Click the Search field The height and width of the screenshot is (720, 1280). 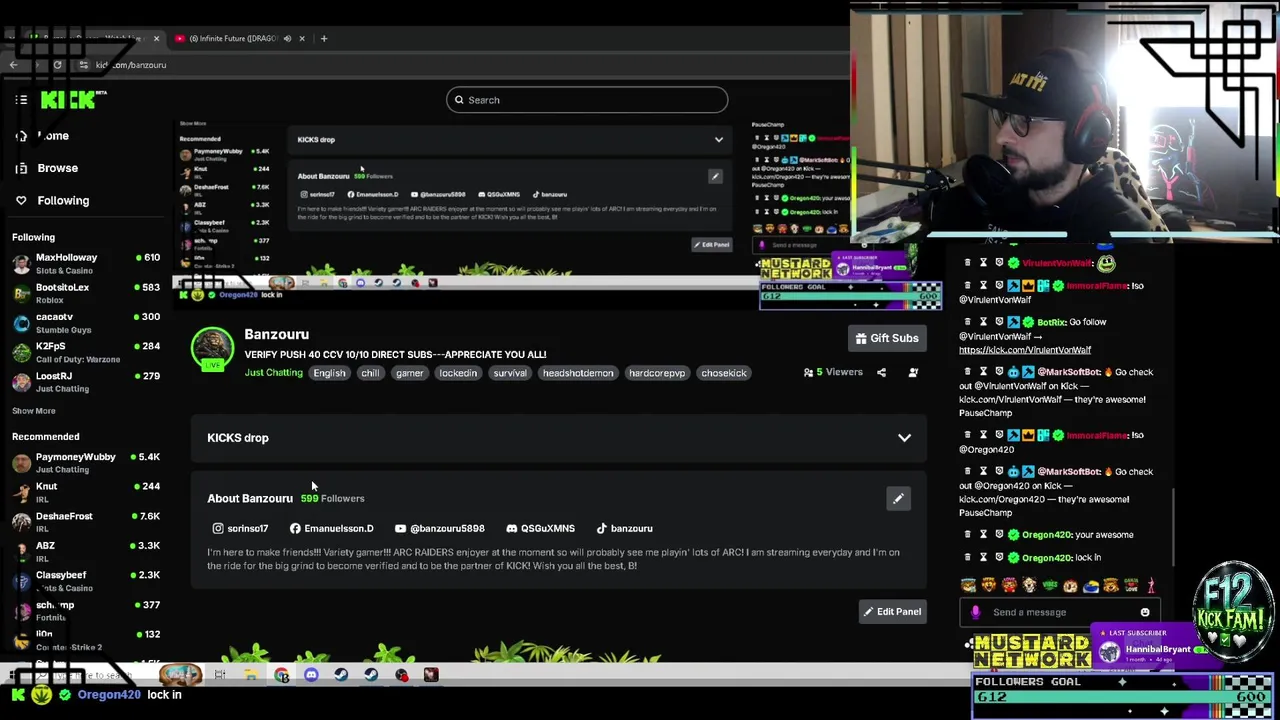click(x=587, y=100)
